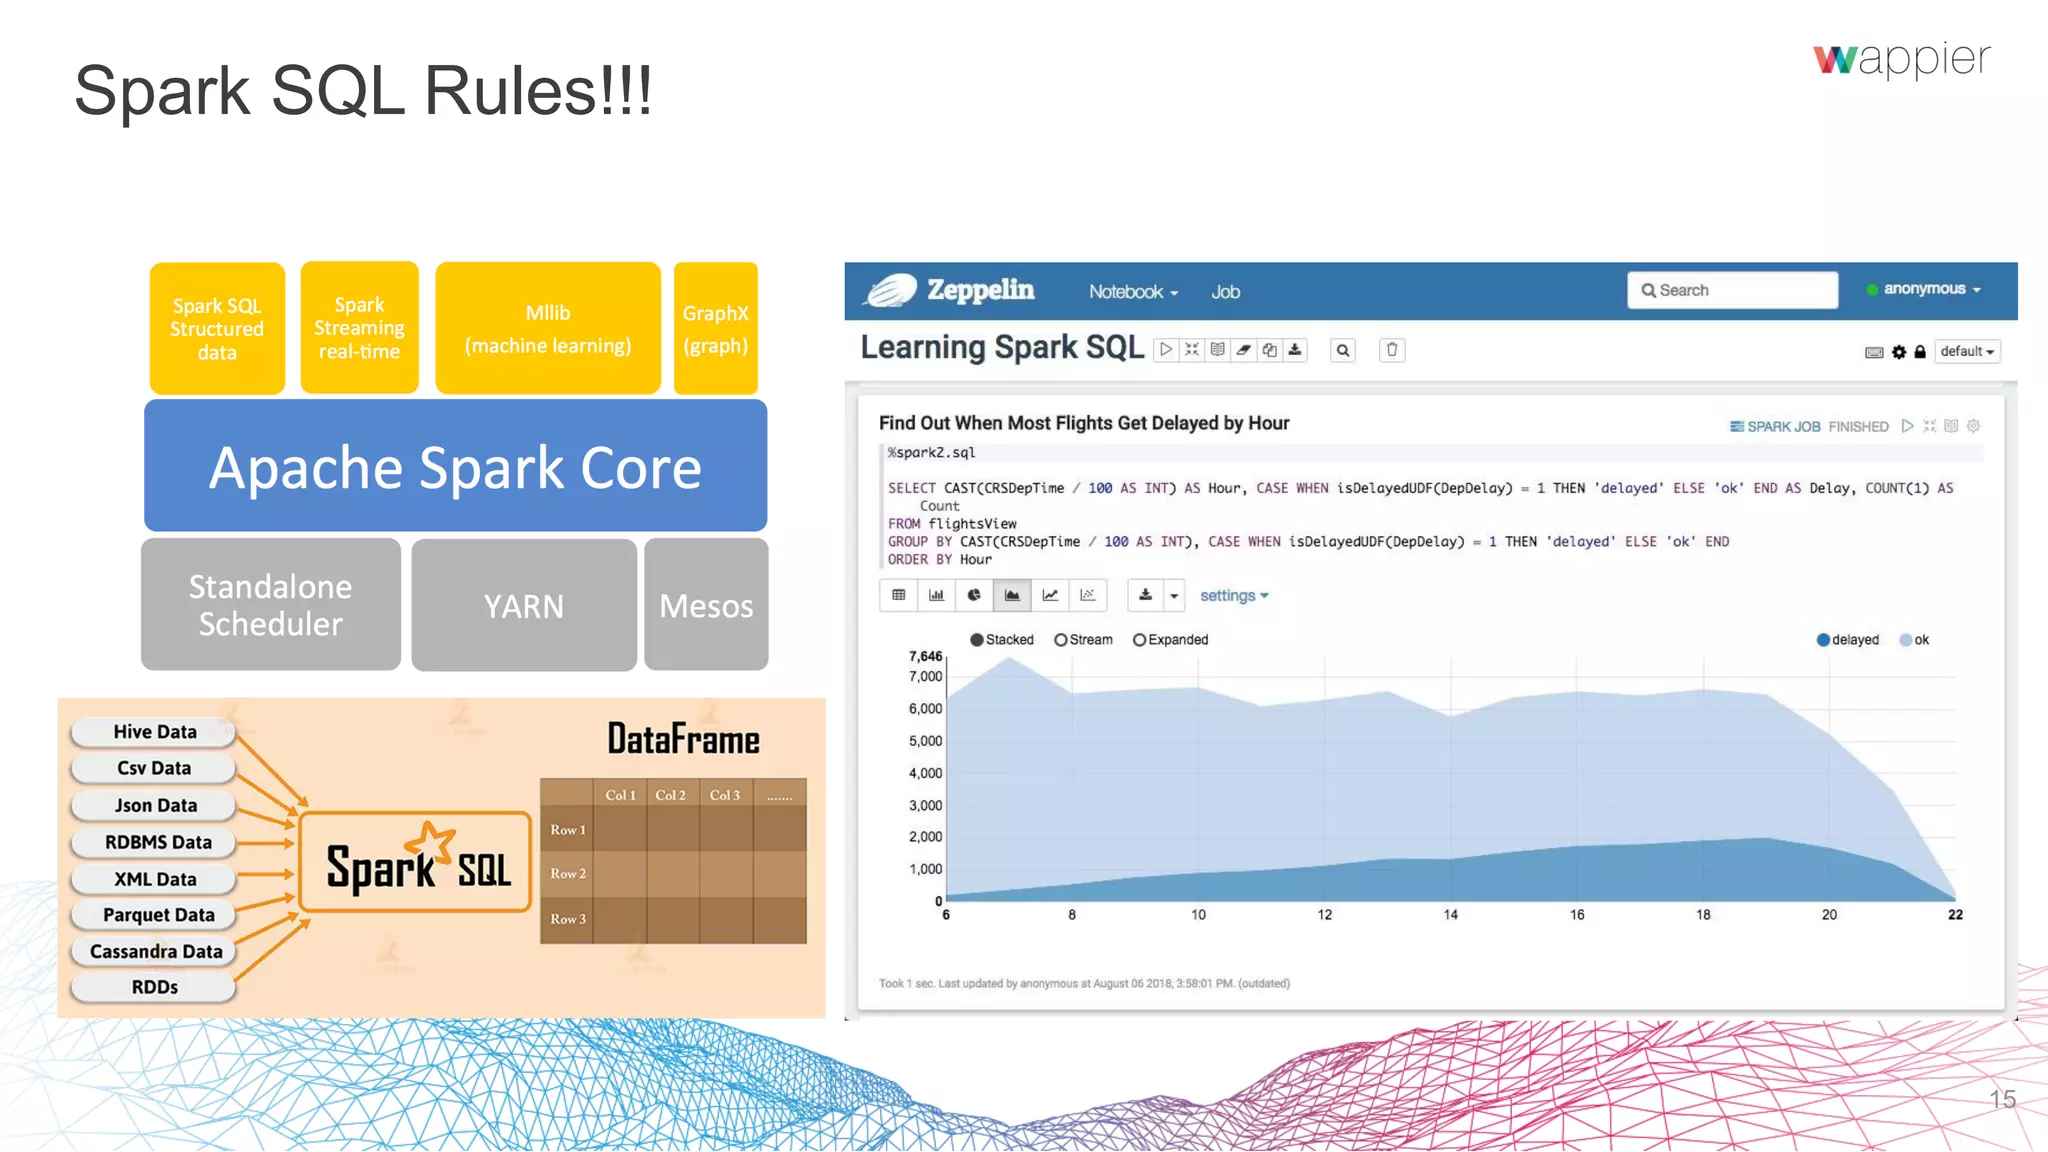2048x1152 pixels.
Task: Click the XML Data source label
Action: 154,879
